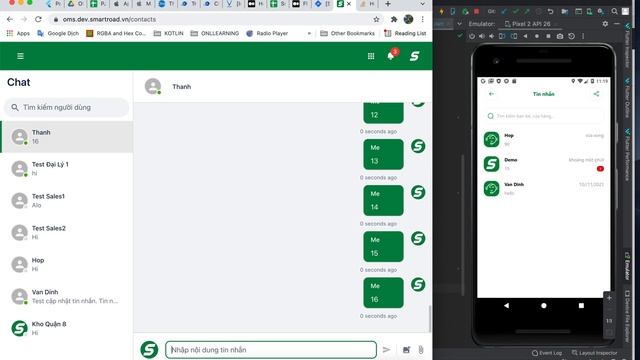The width and height of the screenshot is (640, 360).
Task: Take emulator screenshot with camera icon
Action: (560, 36)
